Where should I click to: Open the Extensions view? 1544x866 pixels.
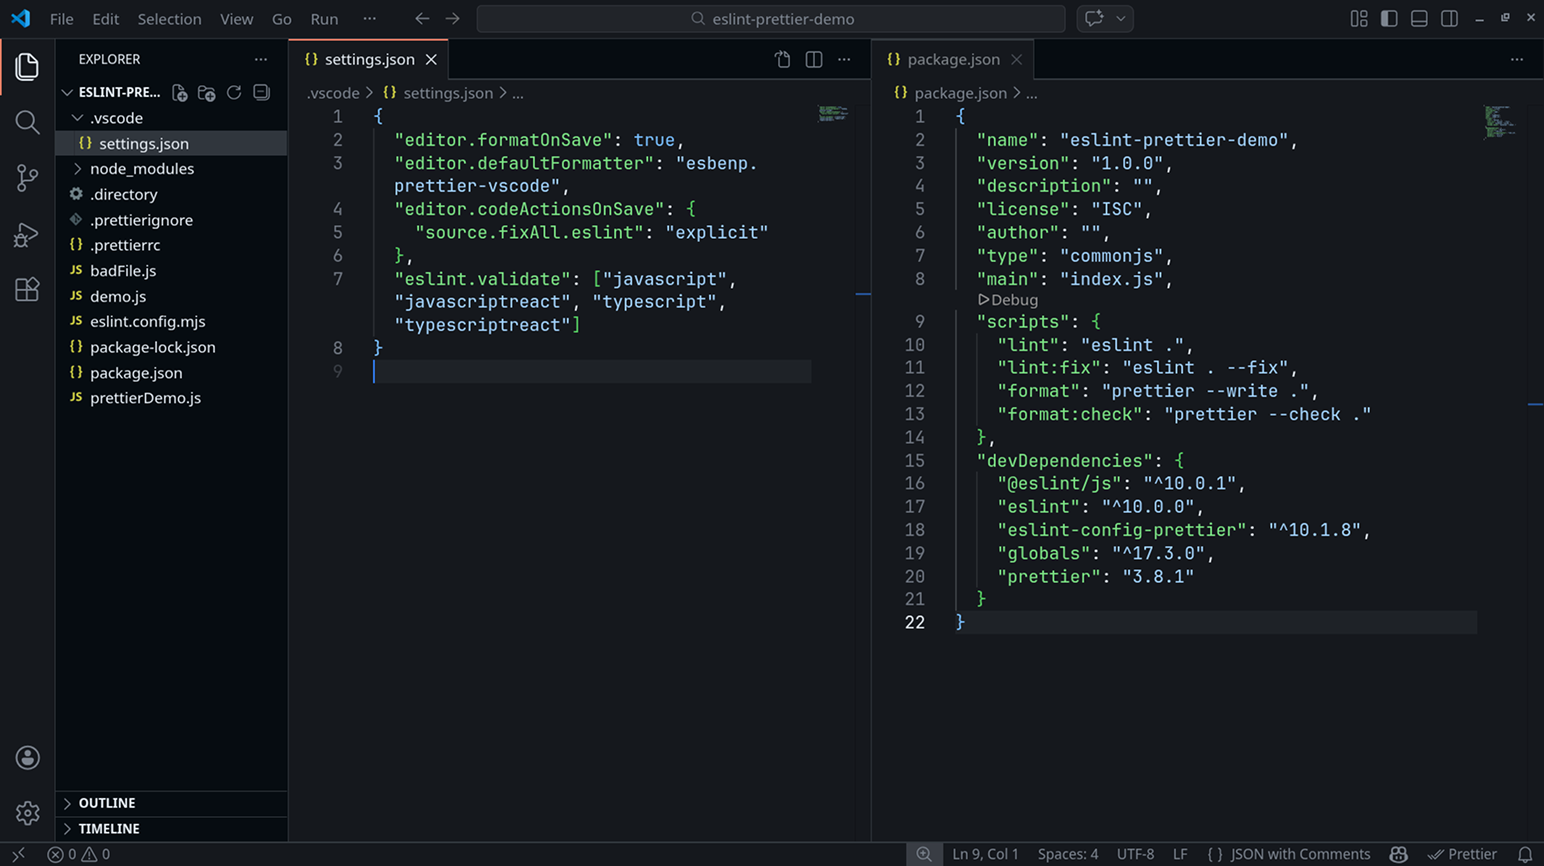coord(27,290)
